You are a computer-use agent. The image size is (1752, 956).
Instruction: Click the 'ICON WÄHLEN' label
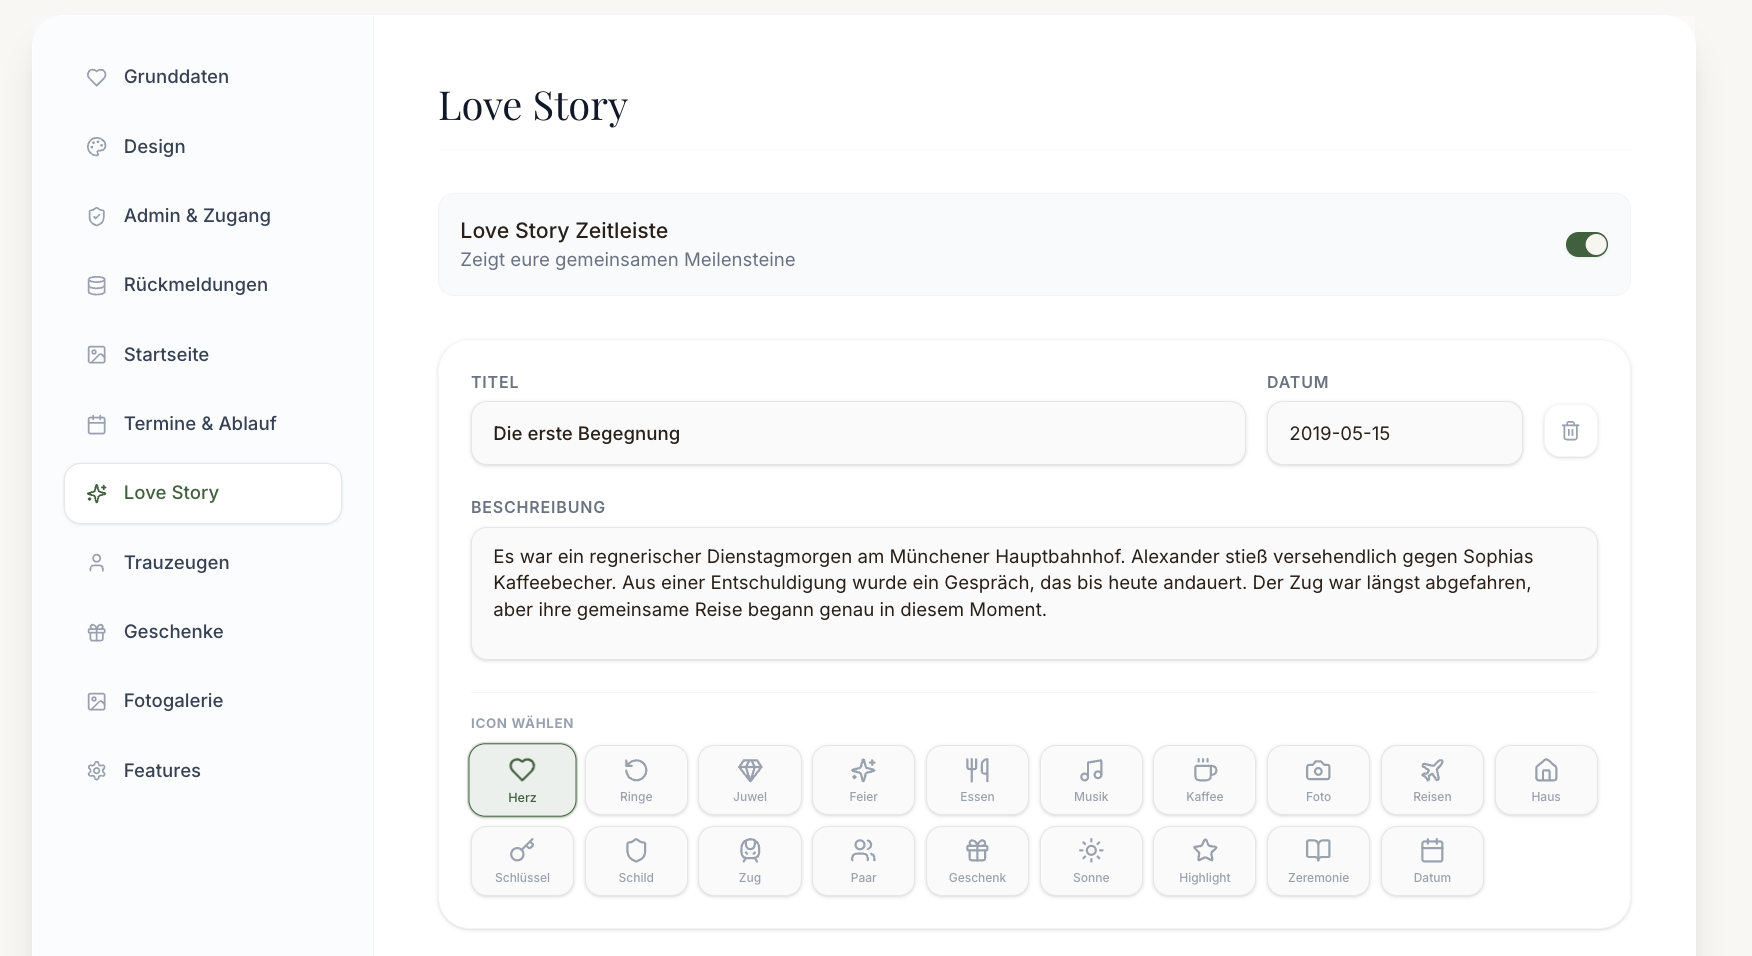pos(522,723)
